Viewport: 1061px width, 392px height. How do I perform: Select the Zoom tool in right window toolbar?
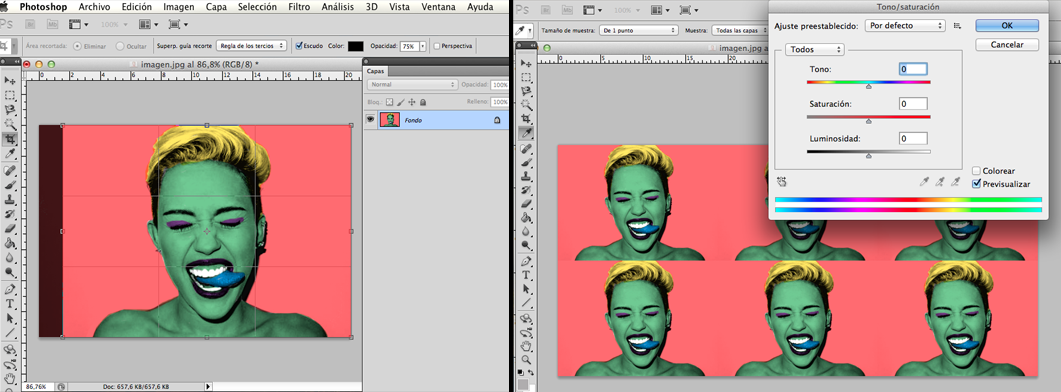pos(526,359)
